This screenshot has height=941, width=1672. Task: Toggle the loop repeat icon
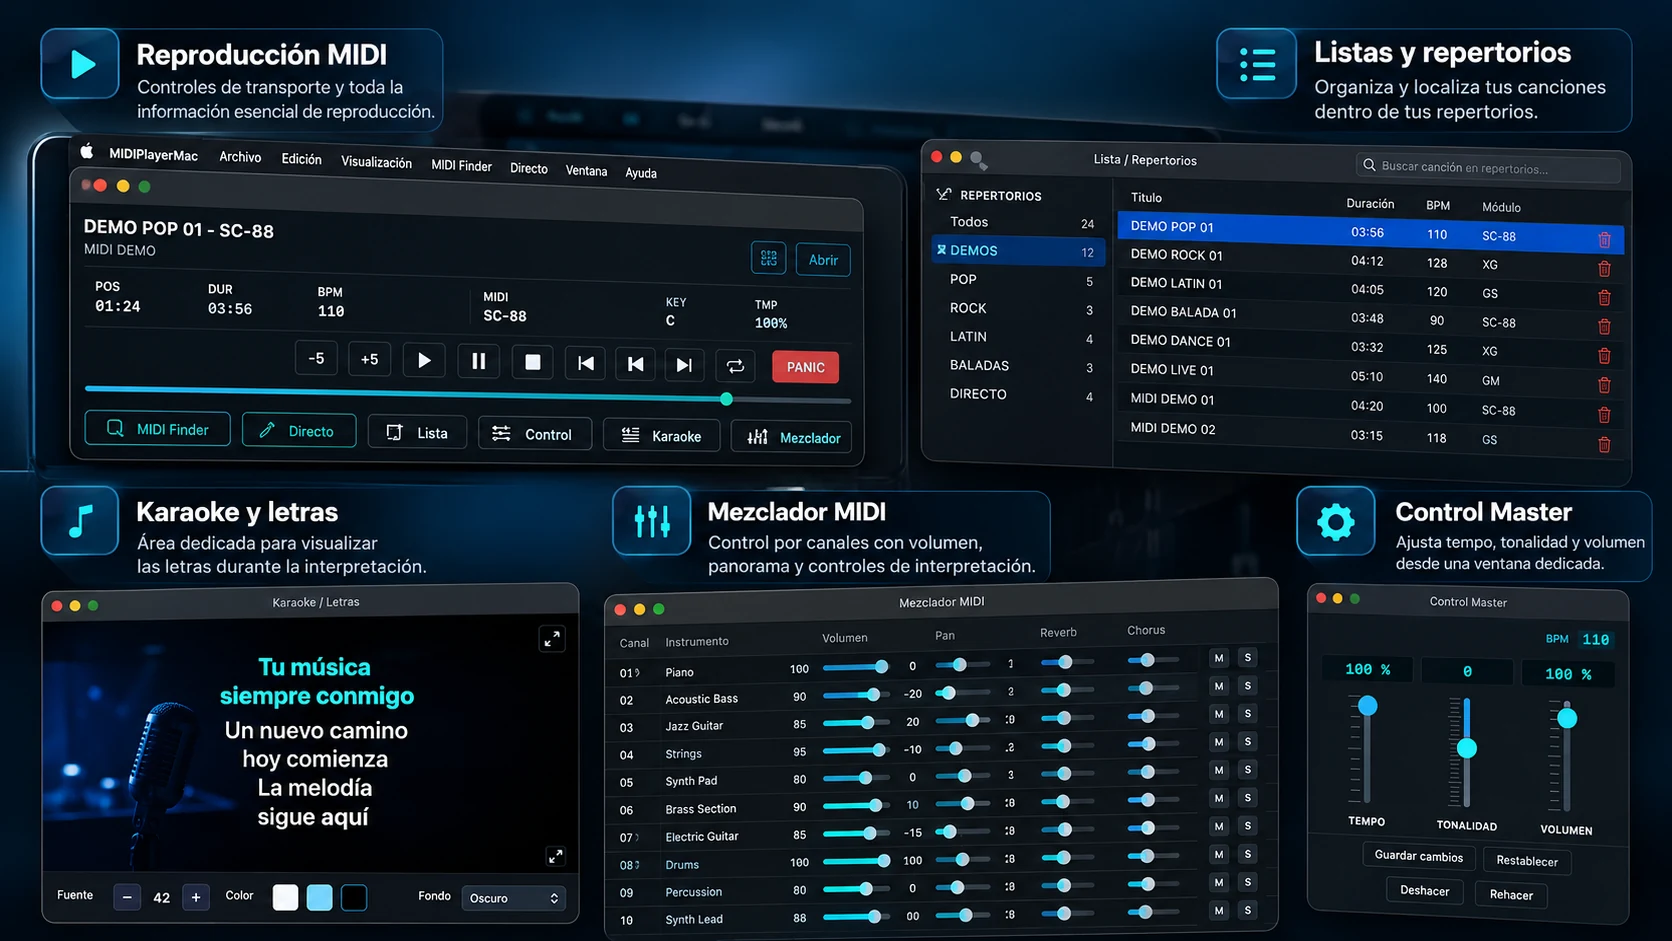[x=735, y=366]
